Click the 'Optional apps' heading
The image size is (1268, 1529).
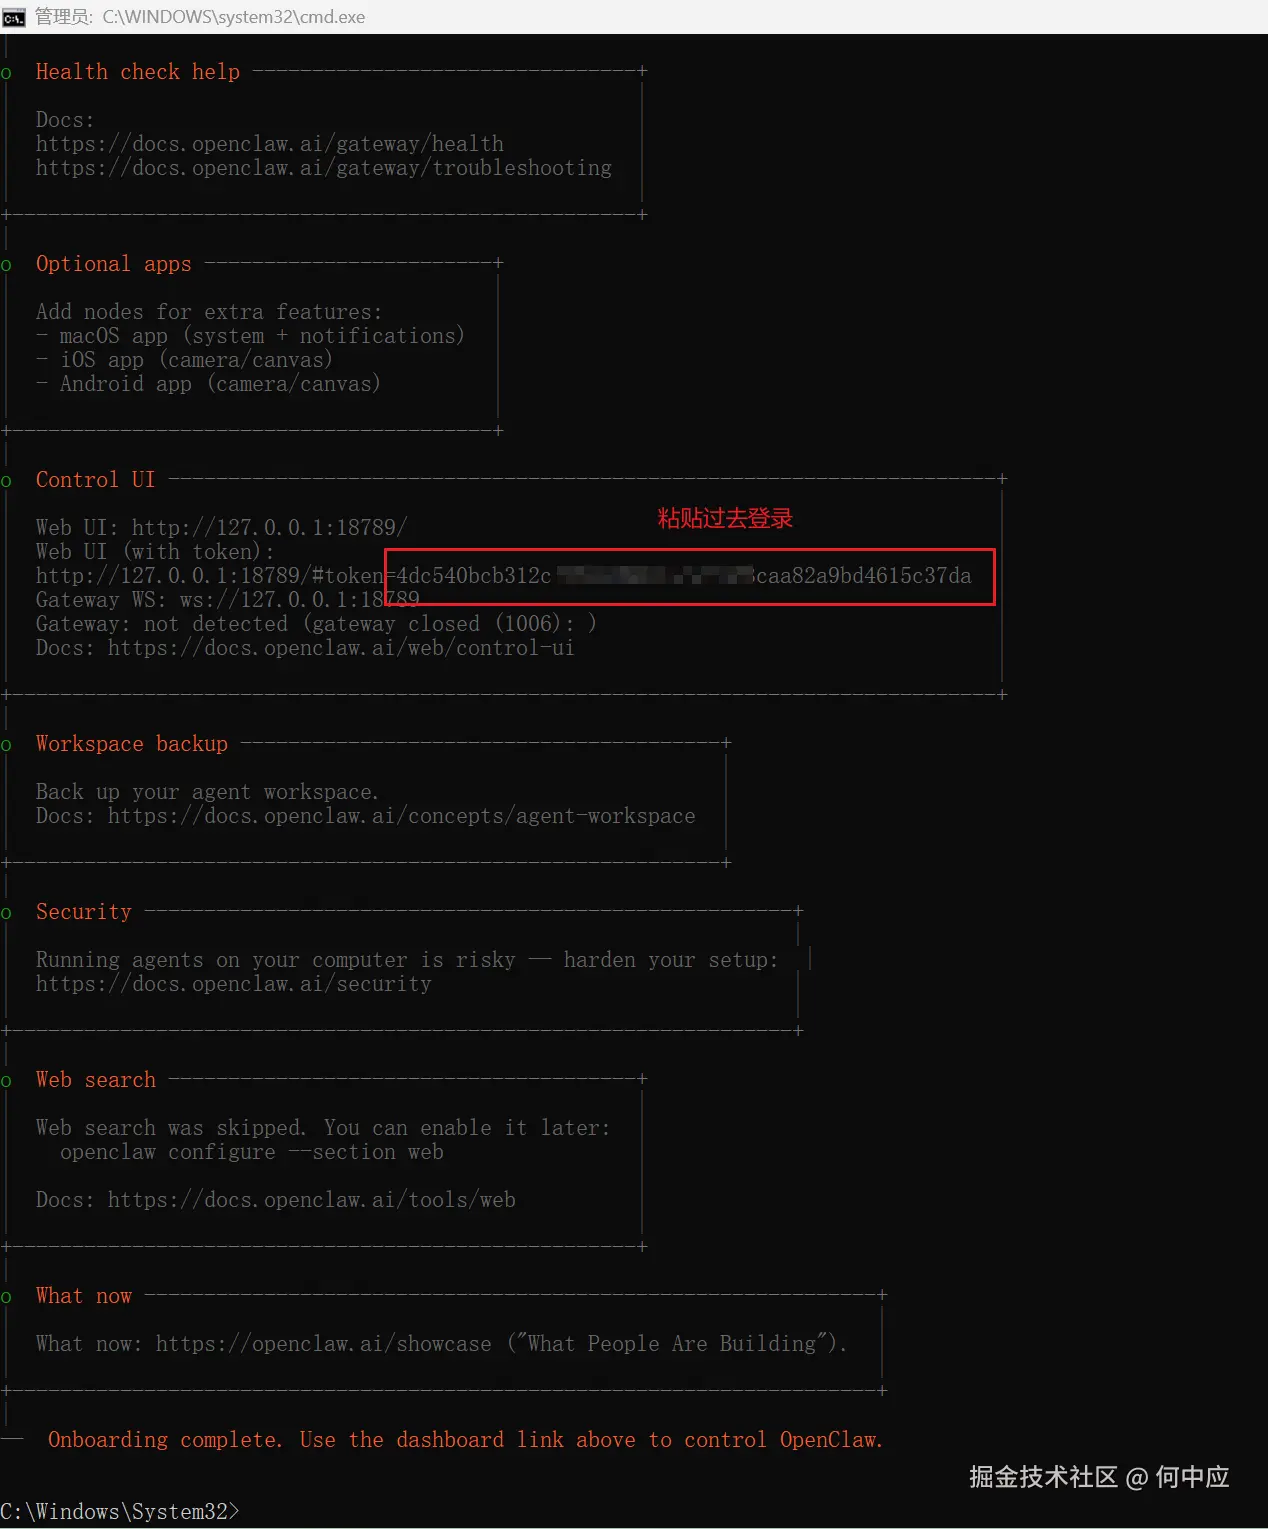tap(114, 264)
